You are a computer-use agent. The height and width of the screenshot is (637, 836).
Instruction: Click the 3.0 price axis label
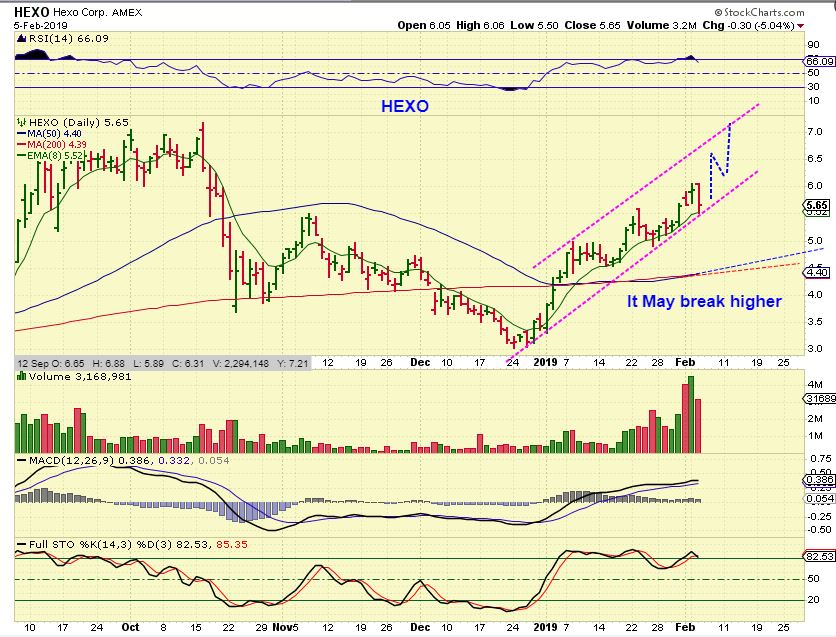pos(815,349)
